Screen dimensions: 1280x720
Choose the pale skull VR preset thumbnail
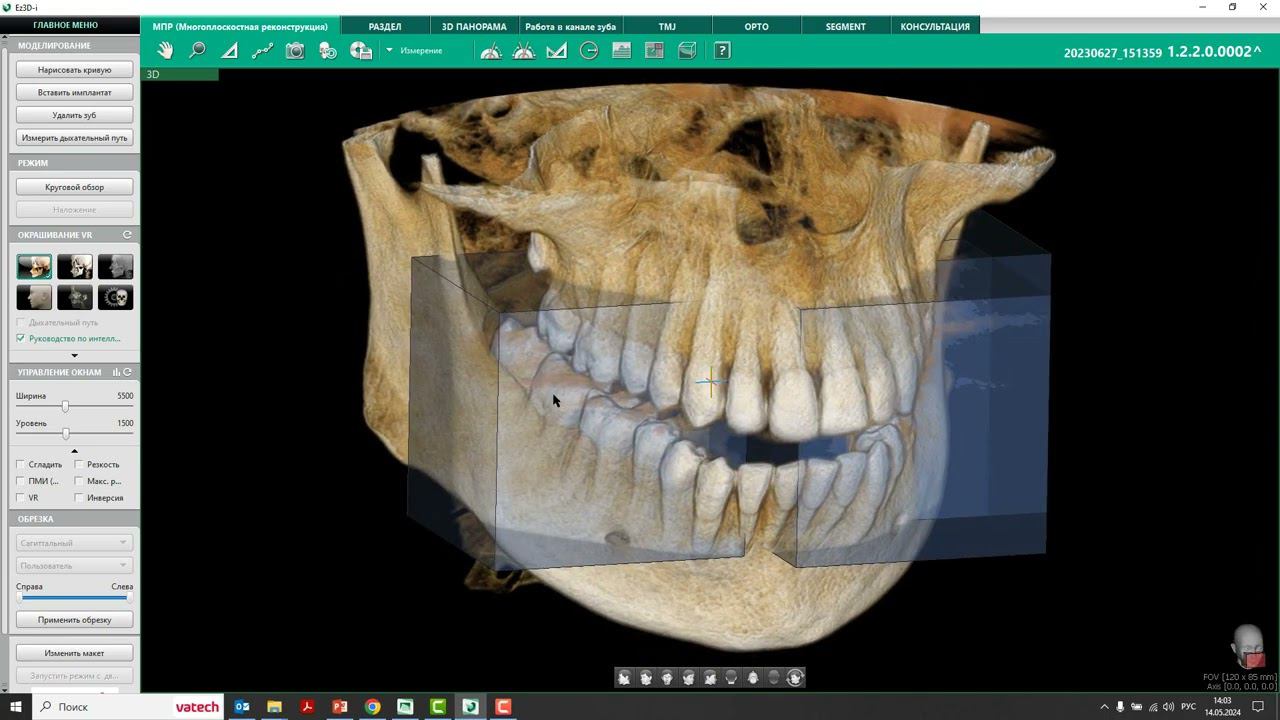[x=75, y=267]
